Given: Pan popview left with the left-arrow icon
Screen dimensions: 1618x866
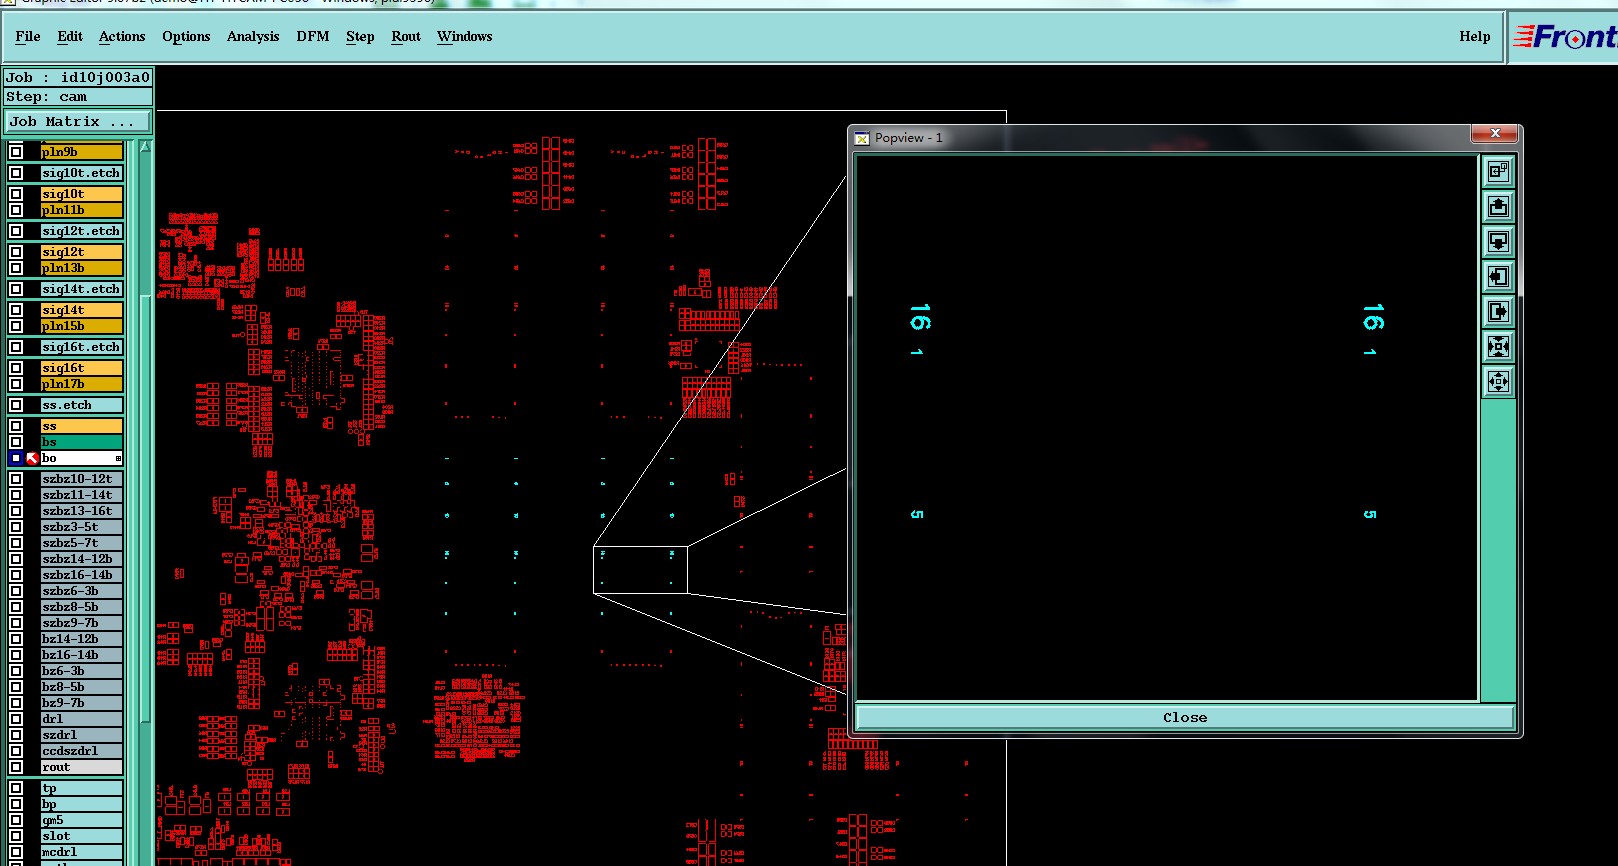Looking at the screenshot, I should coord(1497,277).
